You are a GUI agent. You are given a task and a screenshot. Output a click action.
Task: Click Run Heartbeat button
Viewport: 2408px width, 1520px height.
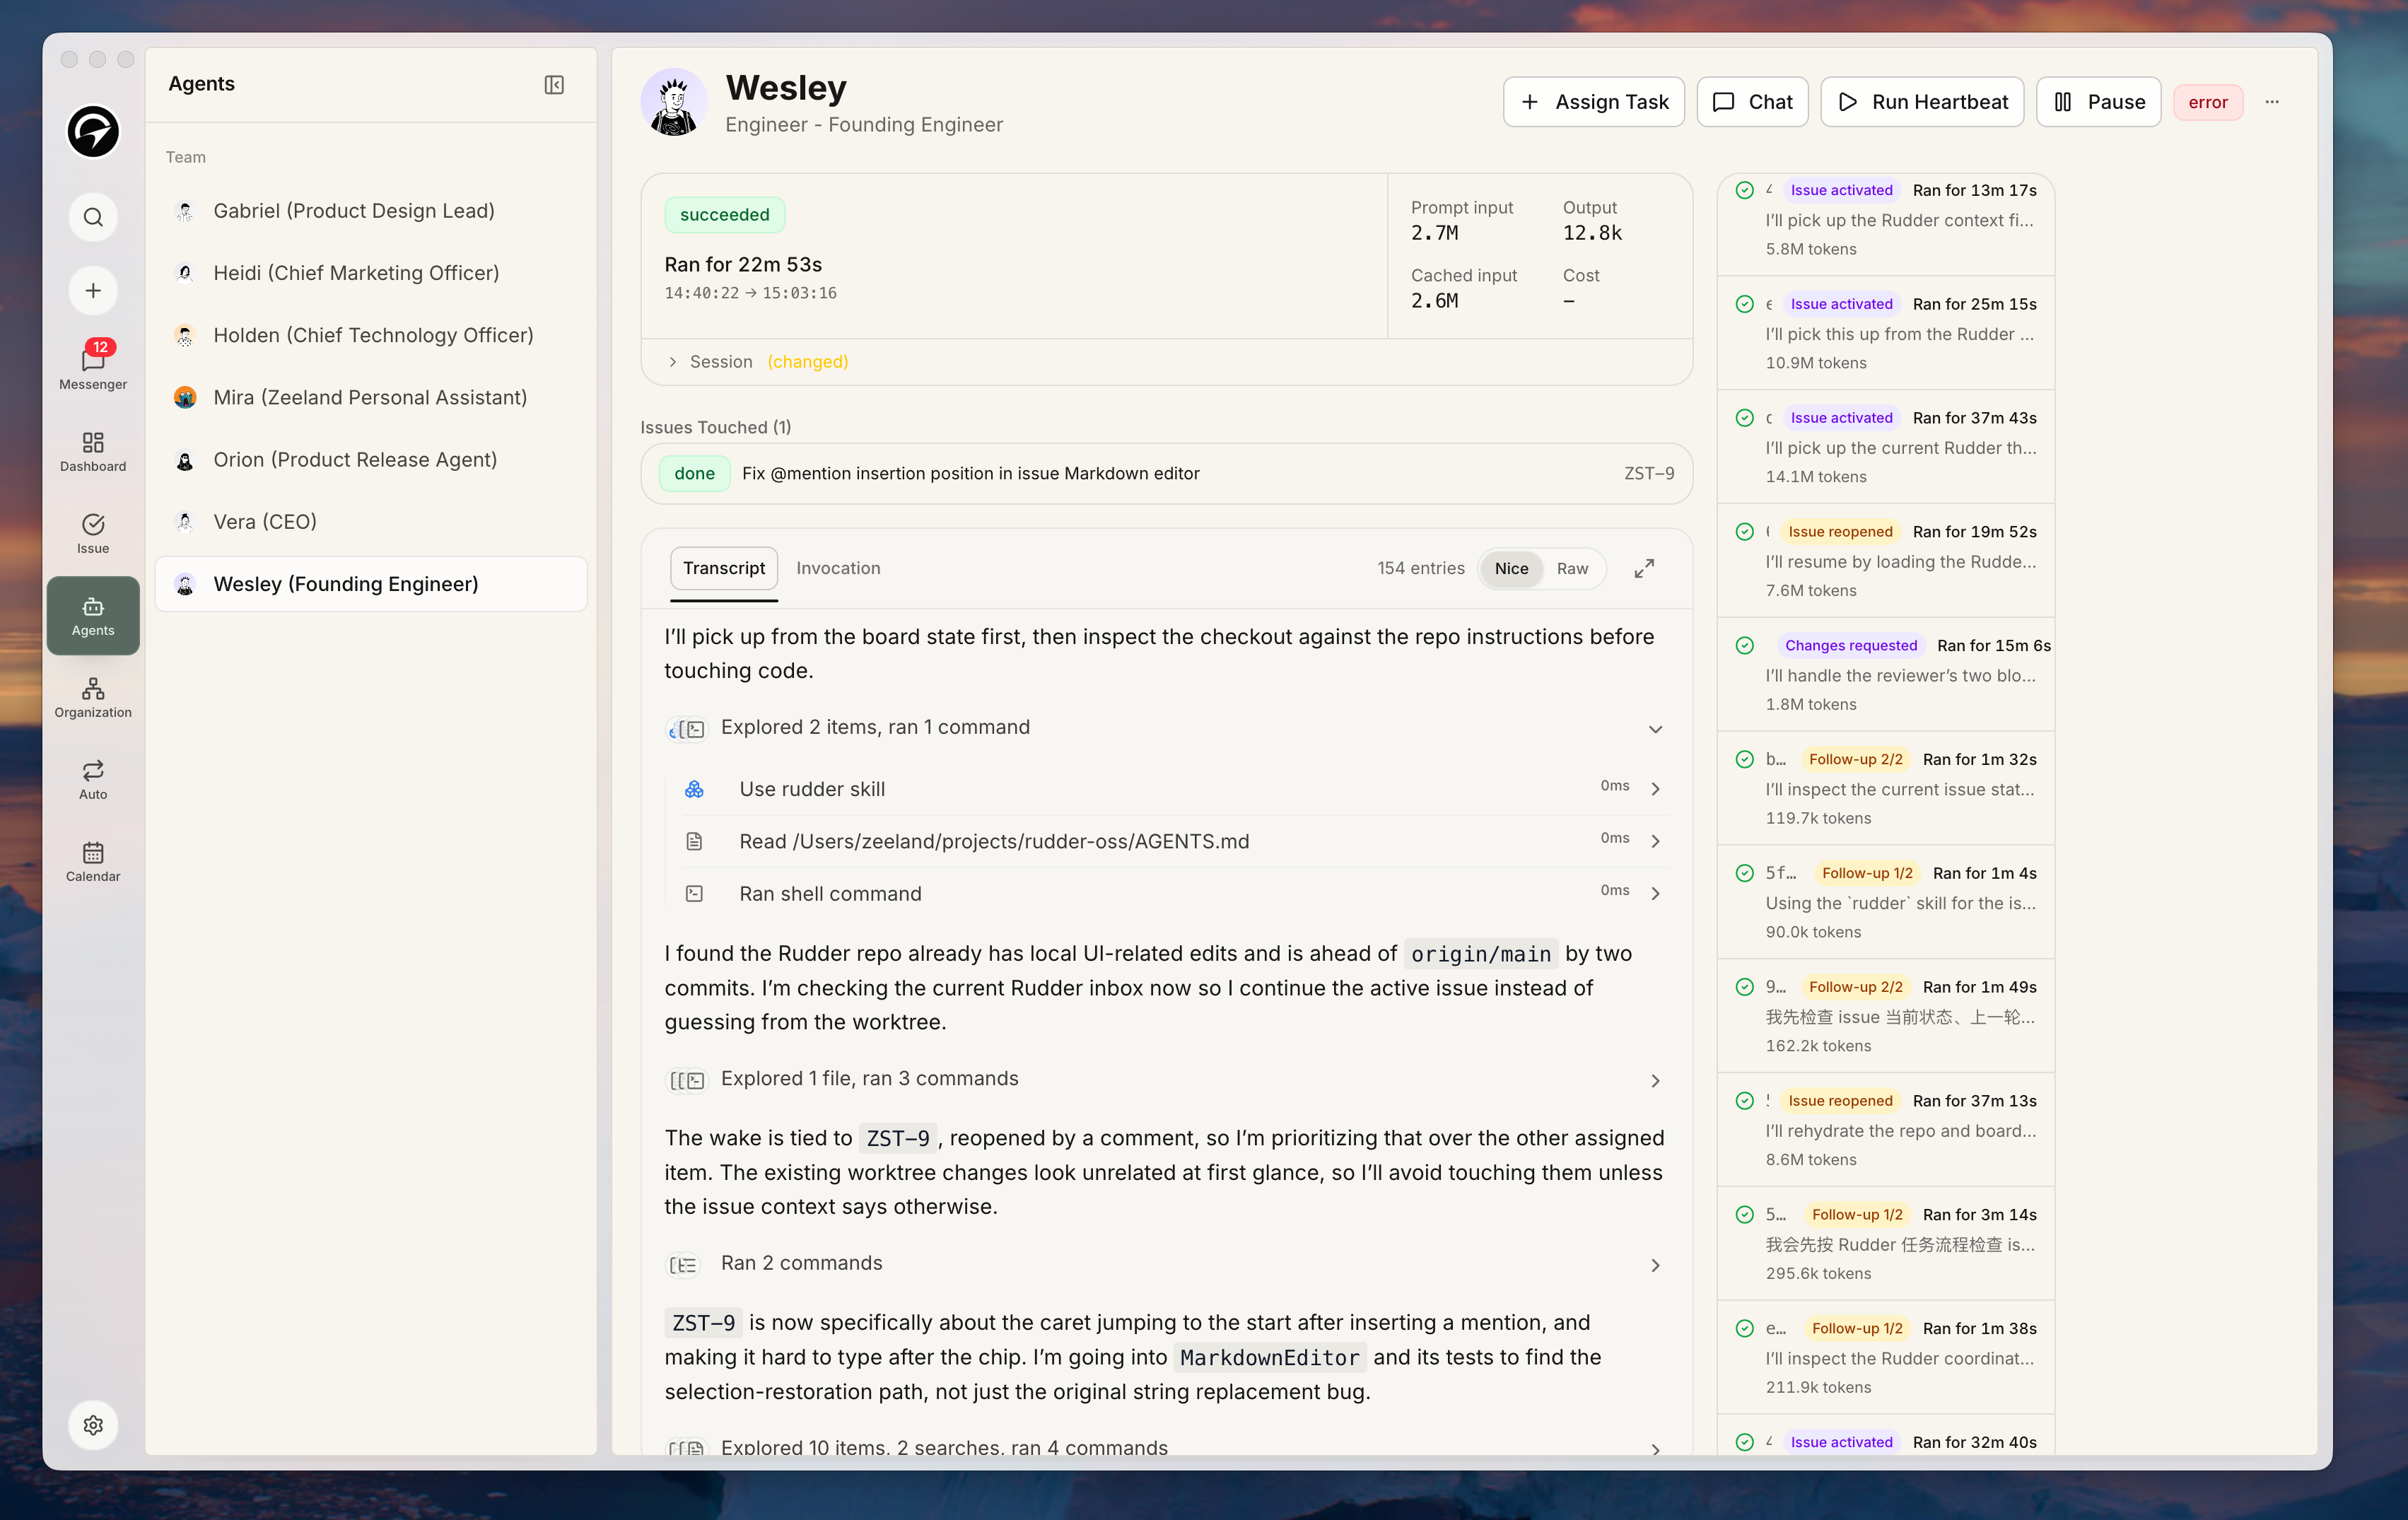pyautogui.click(x=1922, y=102)
